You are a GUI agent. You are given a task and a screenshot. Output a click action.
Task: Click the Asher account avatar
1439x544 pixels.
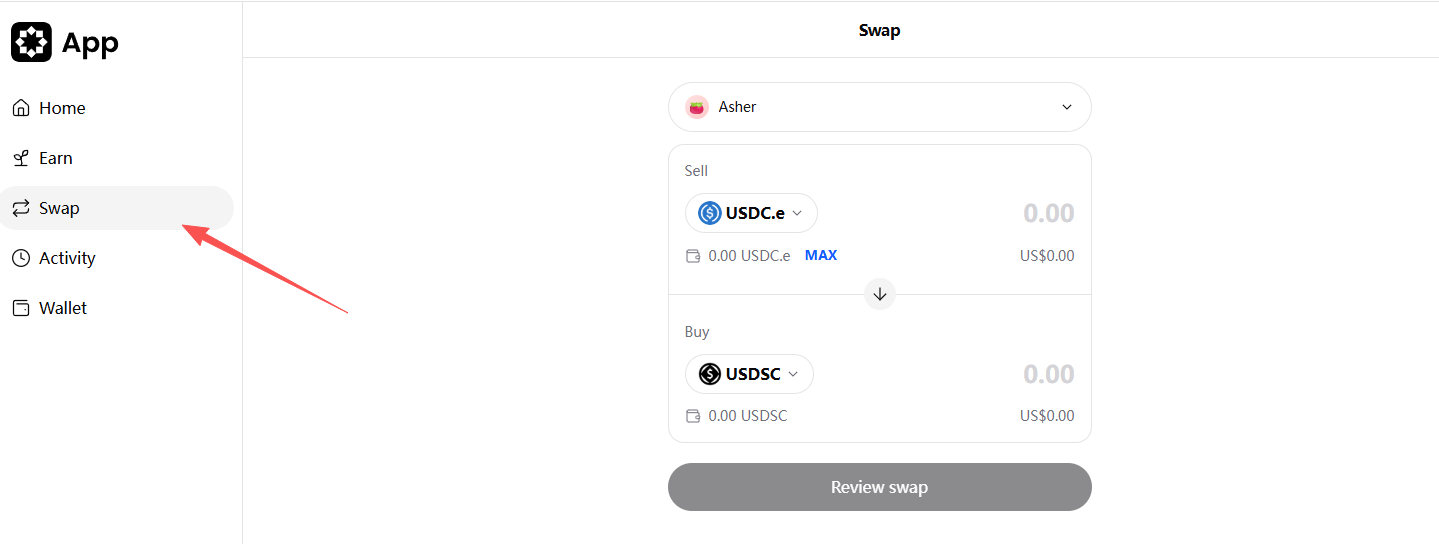(697, 107)
